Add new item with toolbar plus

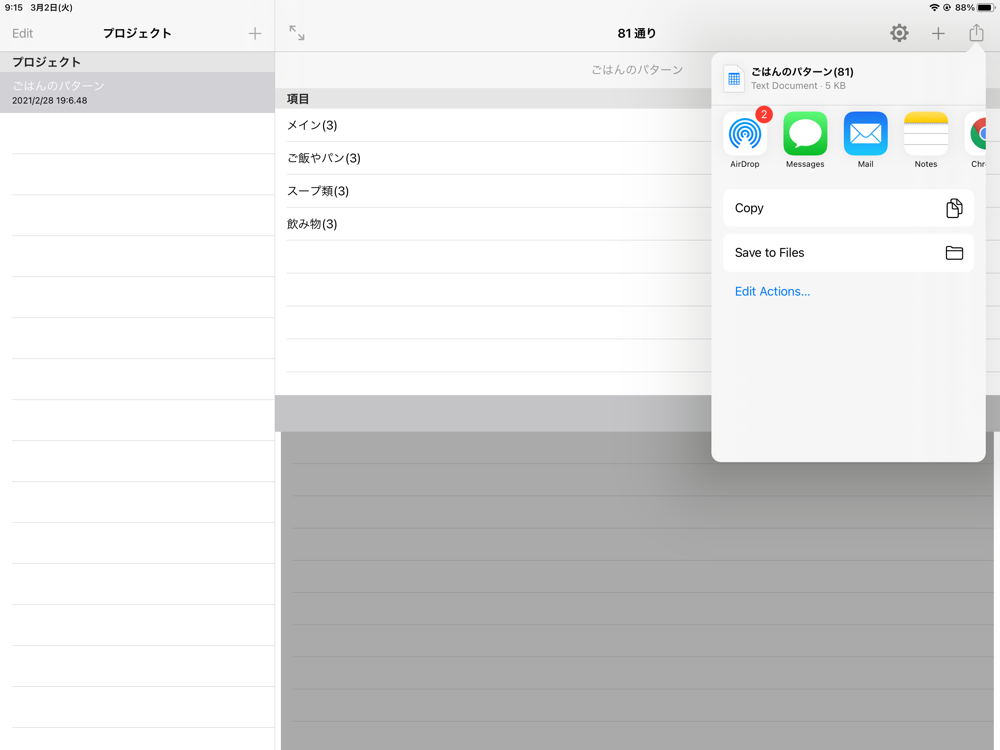(938, 33)
